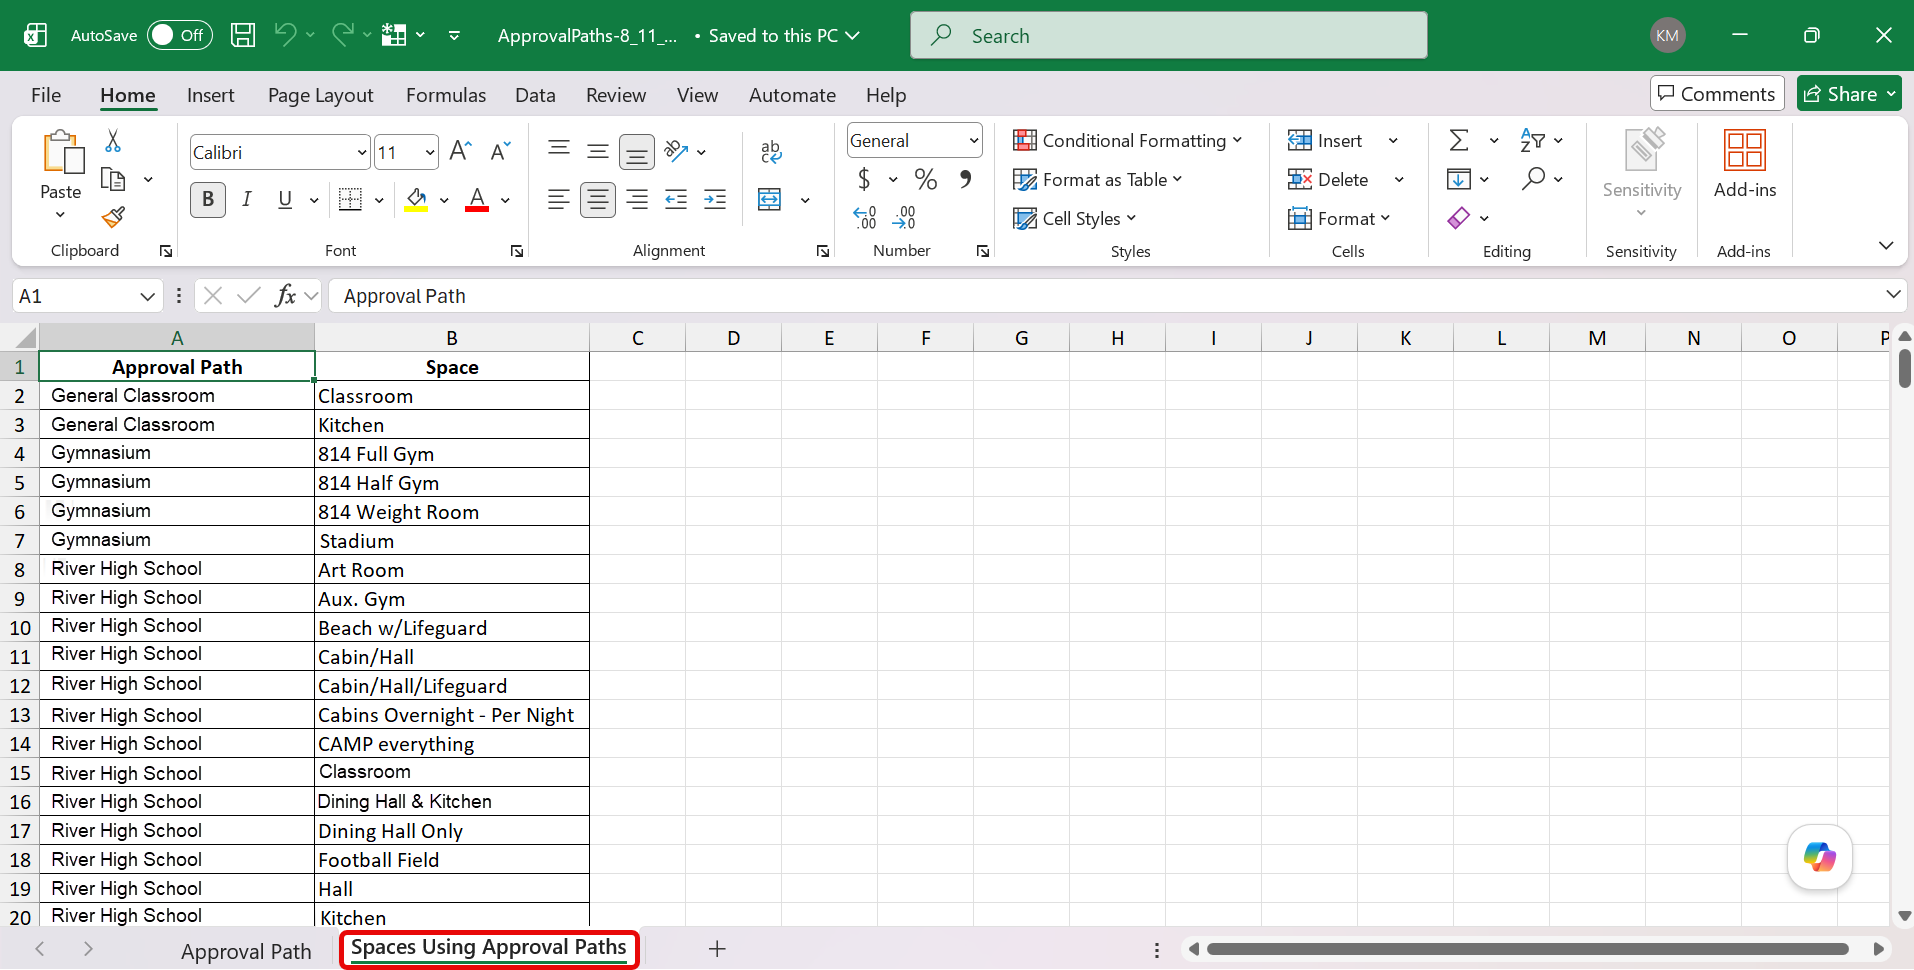Open the Name Box A1 dropdown
Viewport: 1914px width, 970px height.
147,296
